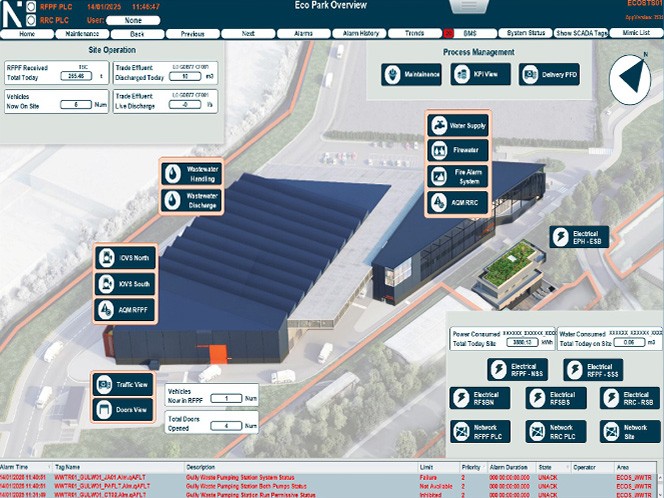Open Wastewater Handling page
This screenshot has width=664, height=498.
tap(189, 172)
